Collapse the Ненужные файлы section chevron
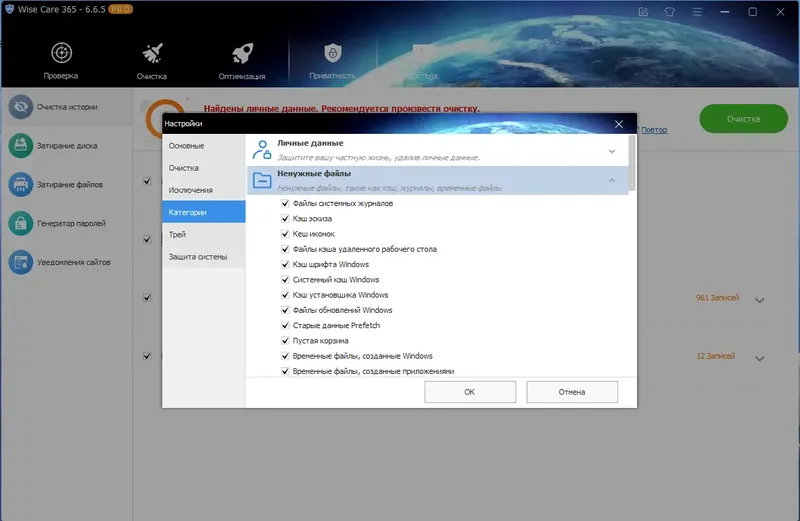The image size is (800, 521). tap(612, 180)
